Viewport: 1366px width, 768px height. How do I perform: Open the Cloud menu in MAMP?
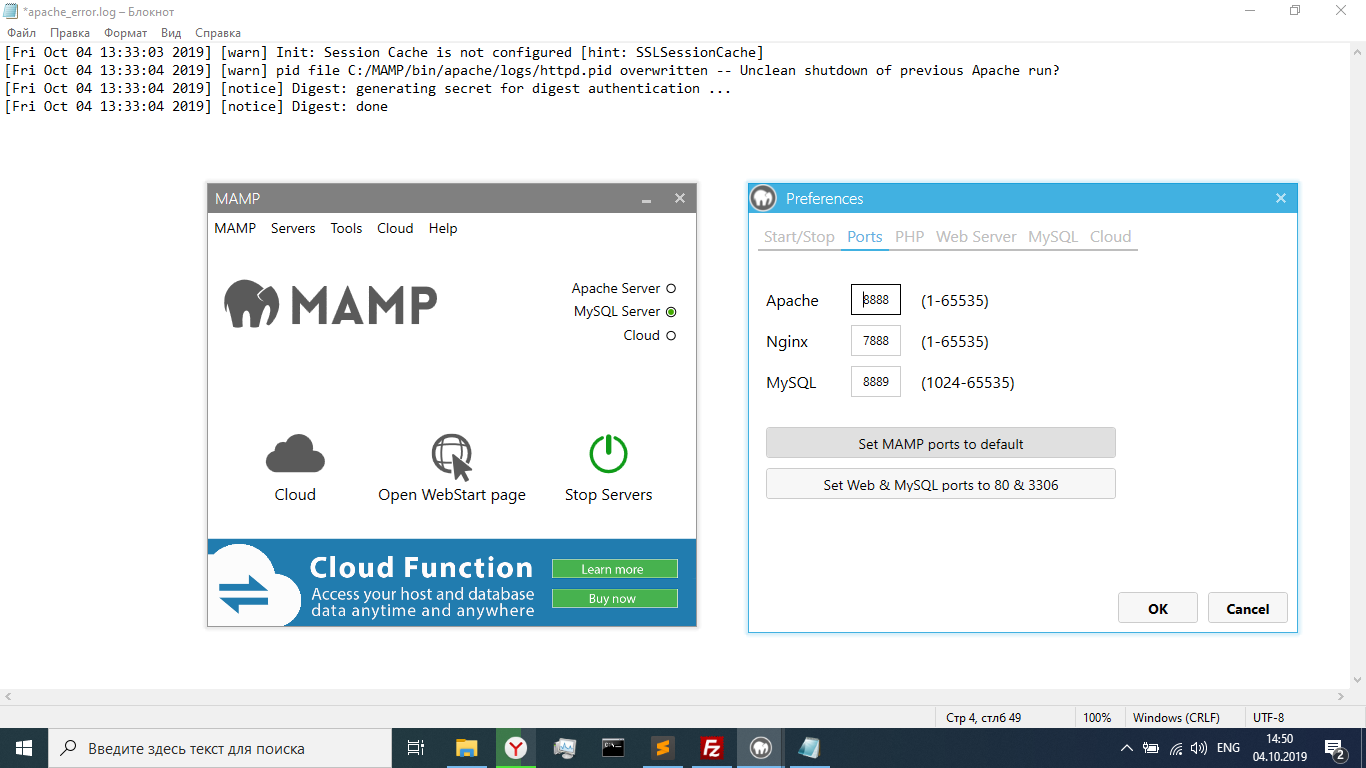pyautogui.click(x=395, y=228)
